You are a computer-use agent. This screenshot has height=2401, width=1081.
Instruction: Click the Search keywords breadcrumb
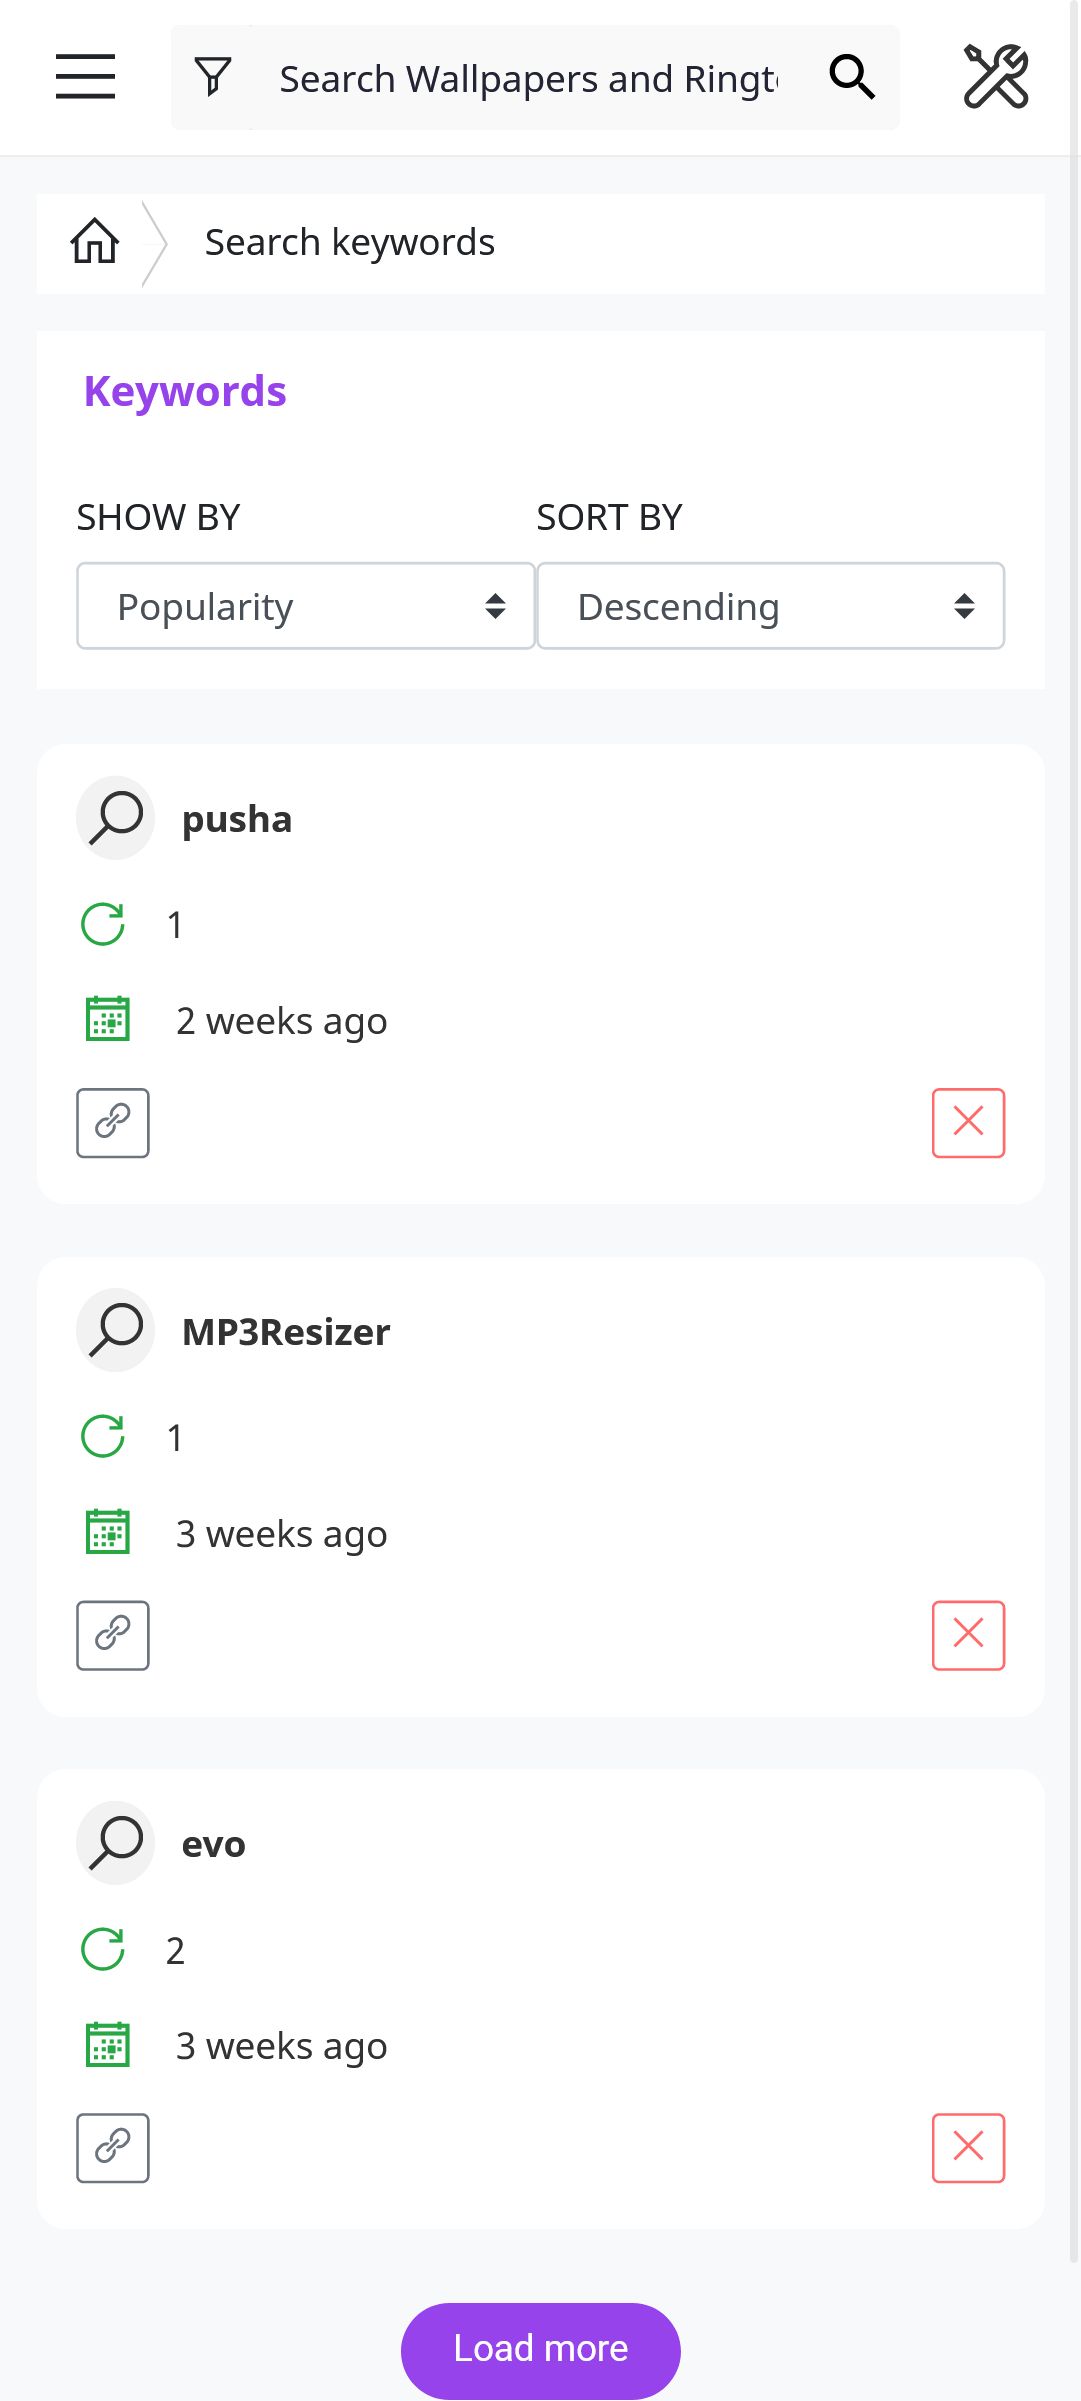pos(350,242)
